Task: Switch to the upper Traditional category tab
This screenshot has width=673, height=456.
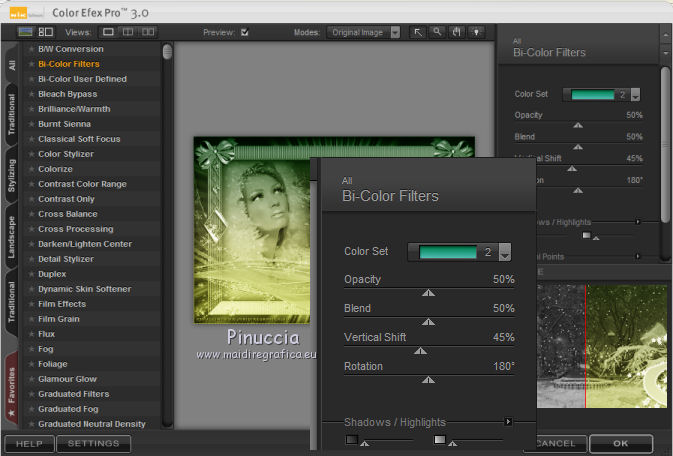Action: tap(12, 114)
